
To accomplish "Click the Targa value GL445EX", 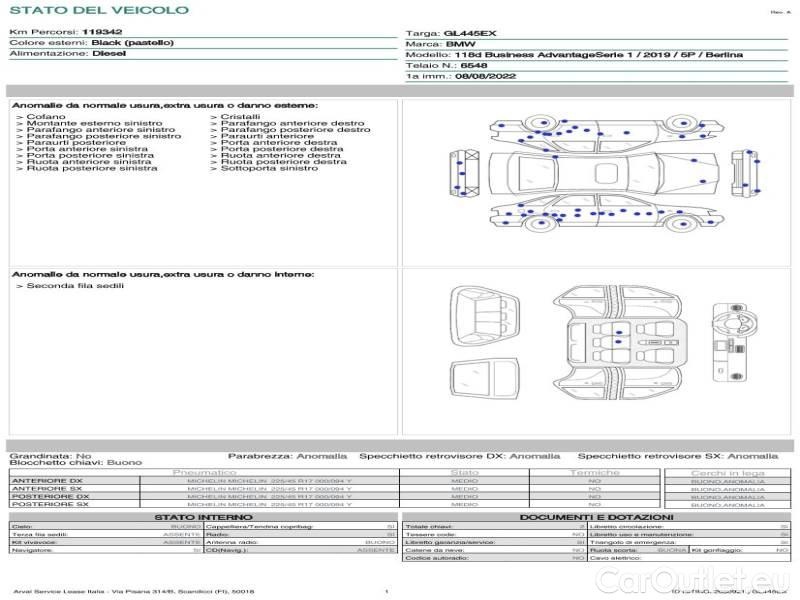I will click(470, 33).
